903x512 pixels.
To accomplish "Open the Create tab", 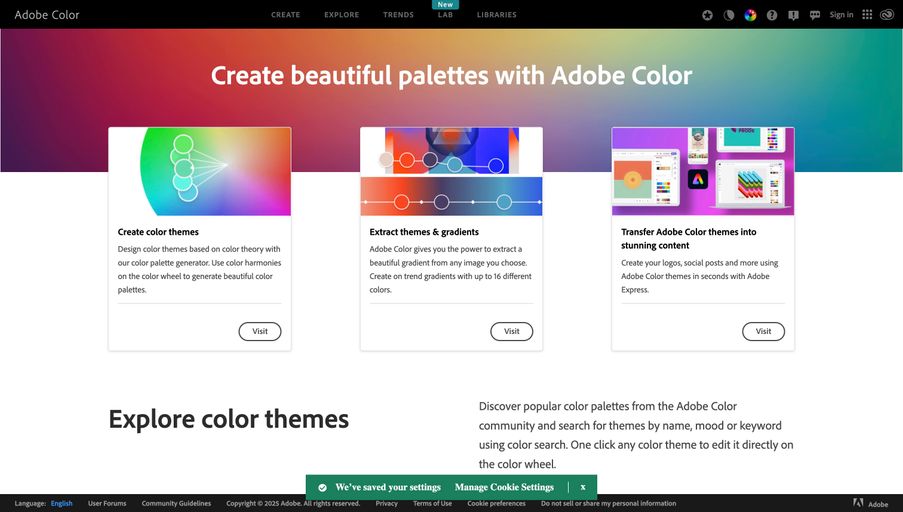I will 286,15.
